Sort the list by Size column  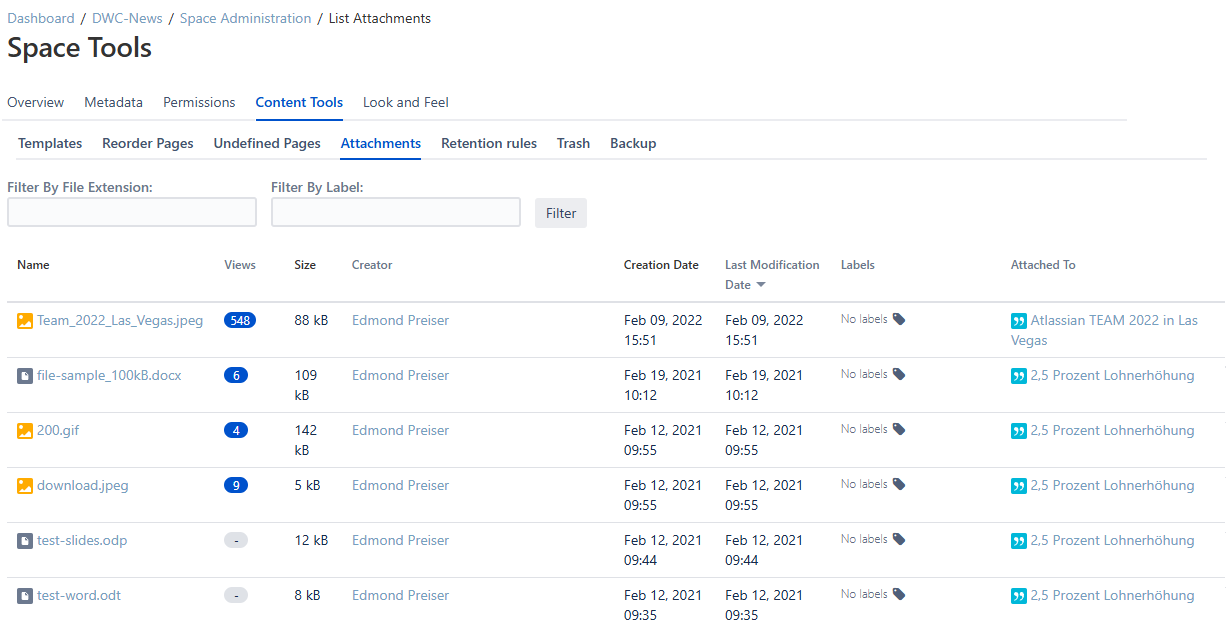pos(305,265)
